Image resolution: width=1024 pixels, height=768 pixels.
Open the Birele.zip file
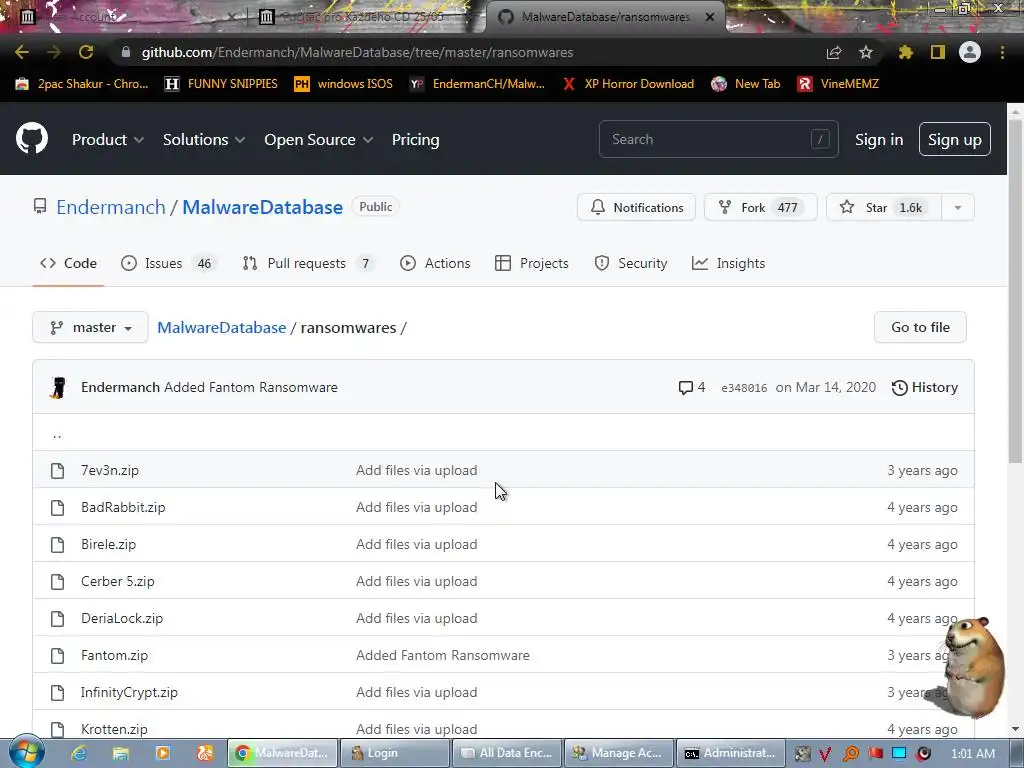(108, 545)
